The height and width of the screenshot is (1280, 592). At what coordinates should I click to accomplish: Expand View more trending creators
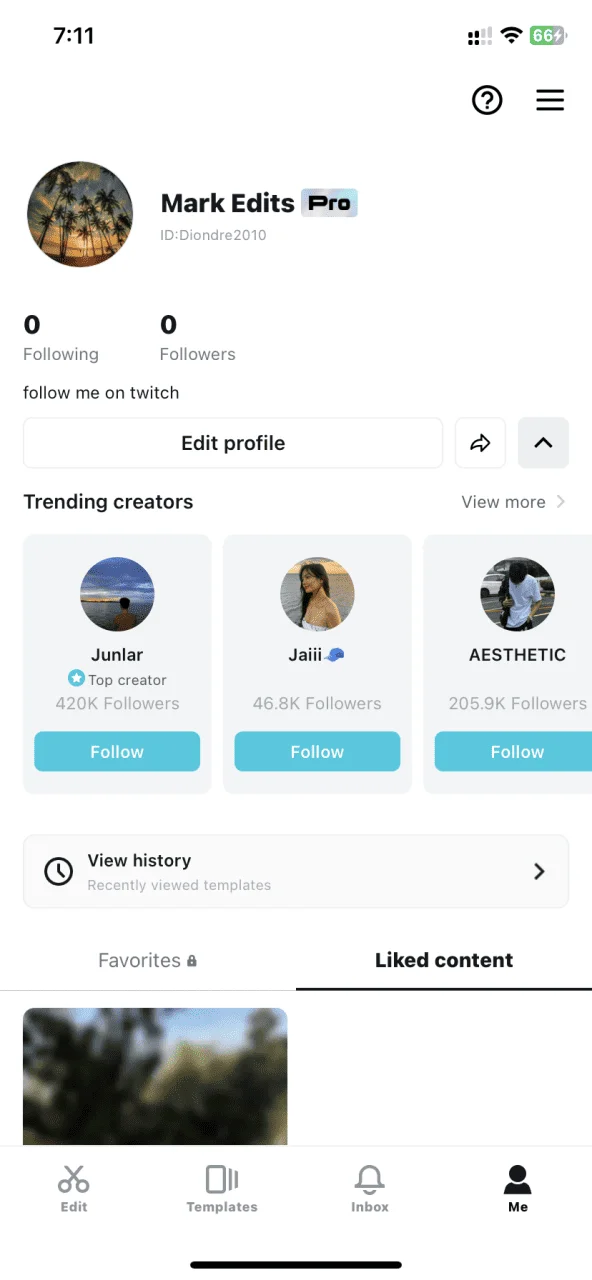[513, 502]
